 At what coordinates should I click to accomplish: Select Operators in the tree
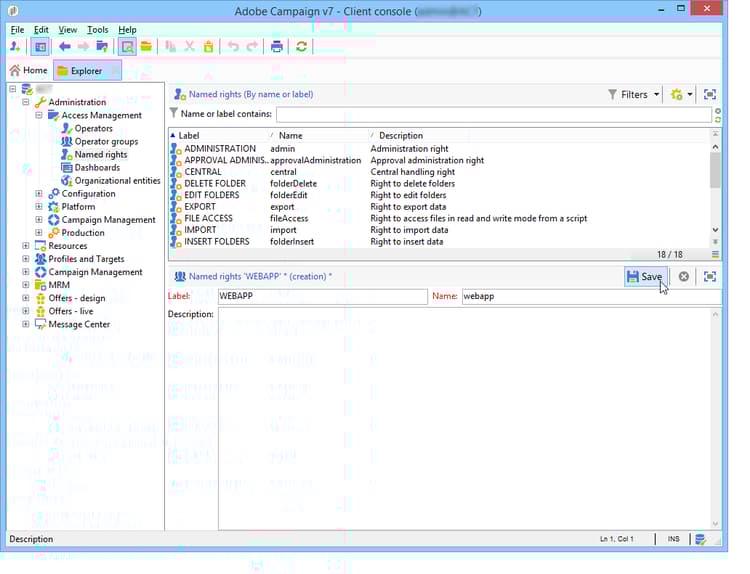[x=93, y=128]
